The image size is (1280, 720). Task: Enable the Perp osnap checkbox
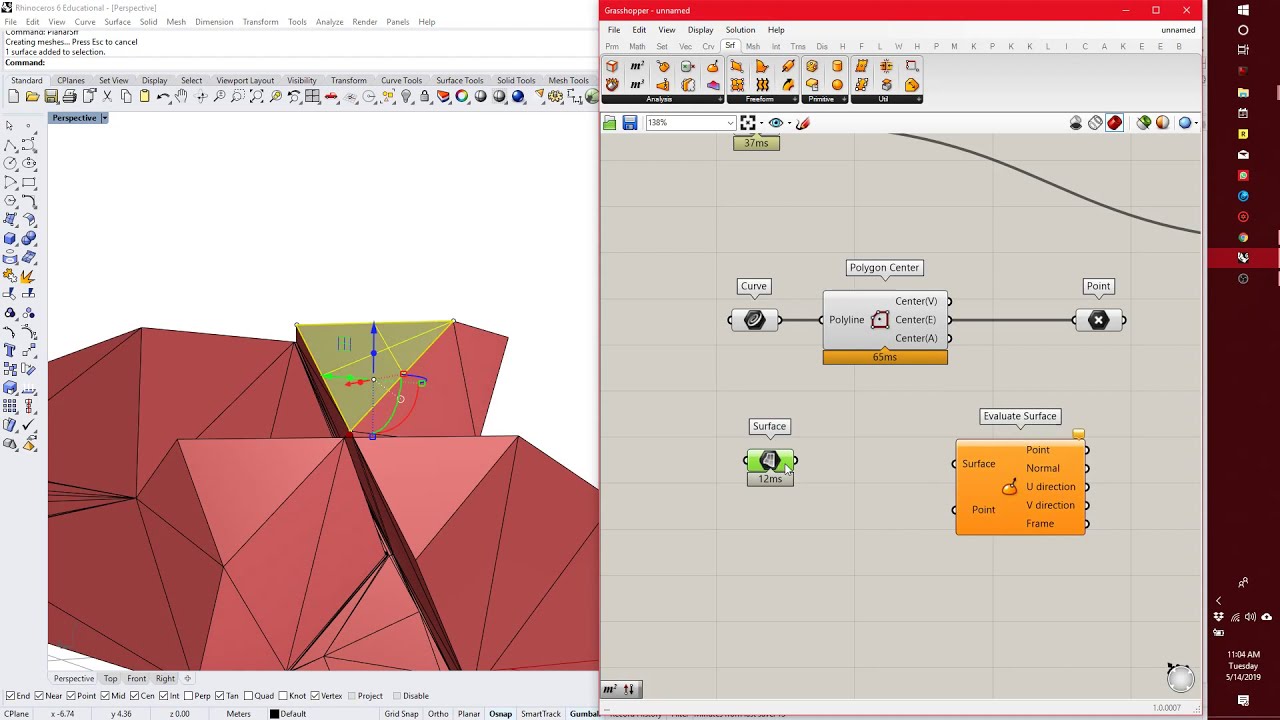188,696
